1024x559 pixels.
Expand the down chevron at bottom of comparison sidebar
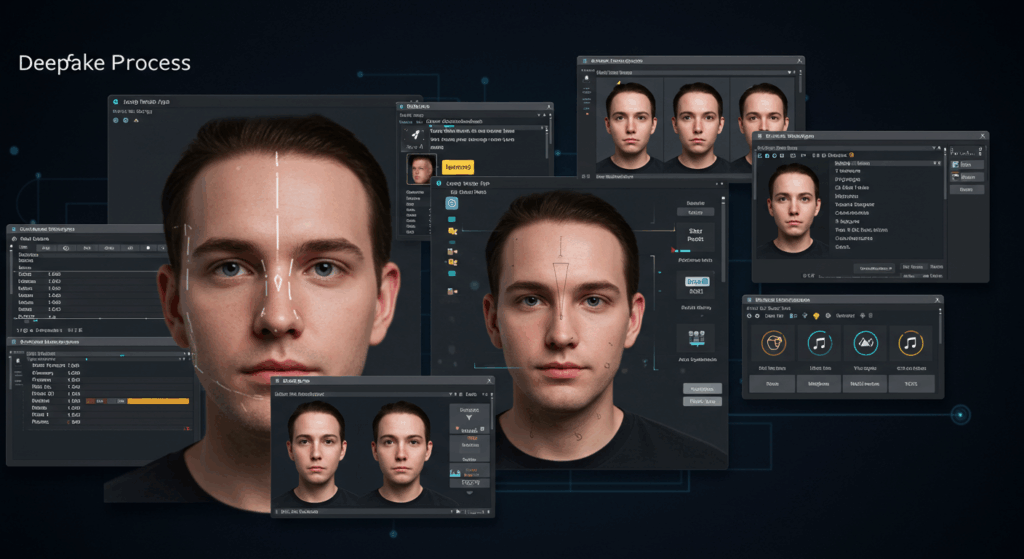pos(469,493)
